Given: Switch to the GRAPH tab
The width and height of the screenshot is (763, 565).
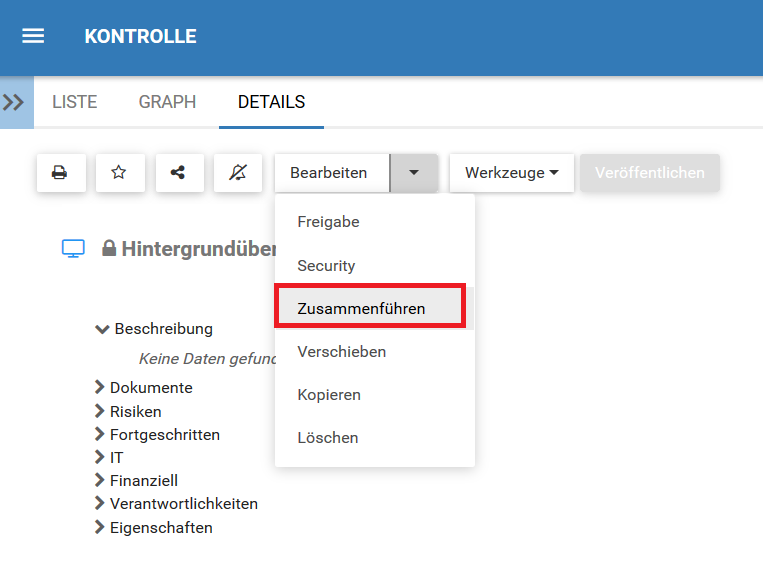Looking at the screenshot, I should pyautogui.click(x=167, y=102).
